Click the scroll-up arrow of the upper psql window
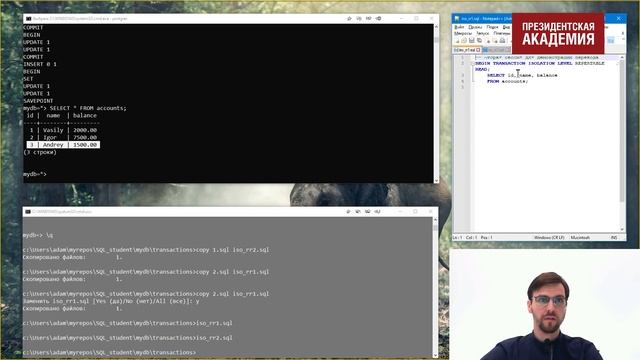Screen dimensions: 640x360 [436, 27]
